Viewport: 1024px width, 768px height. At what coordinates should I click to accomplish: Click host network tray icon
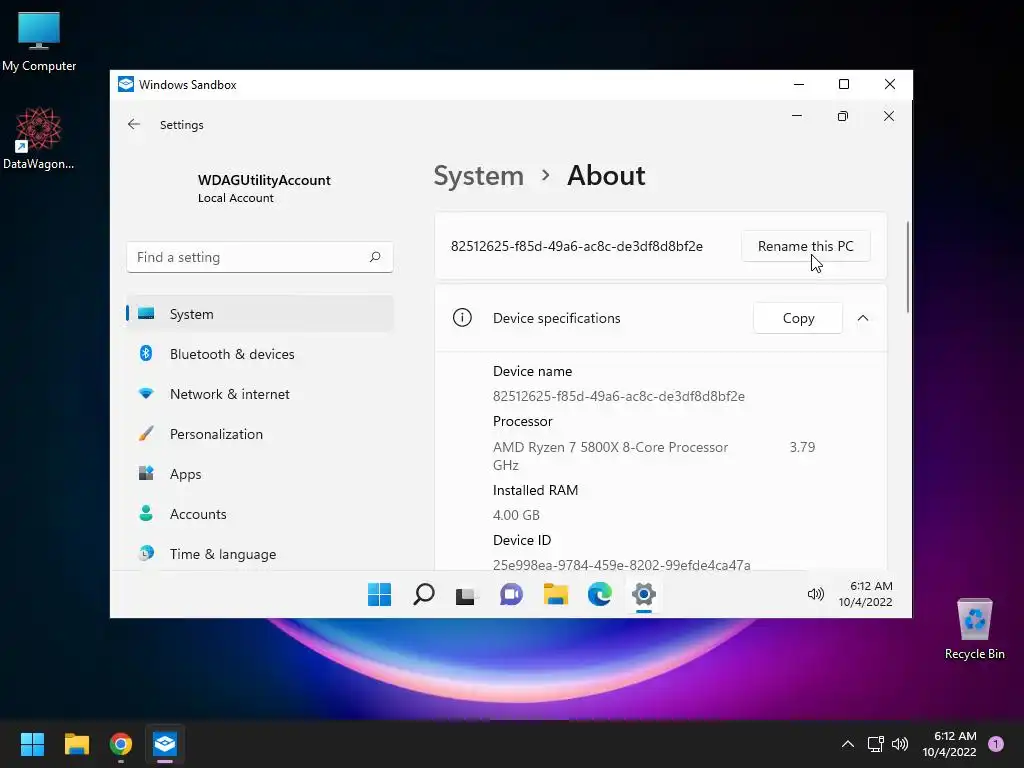tap(875, 744)
